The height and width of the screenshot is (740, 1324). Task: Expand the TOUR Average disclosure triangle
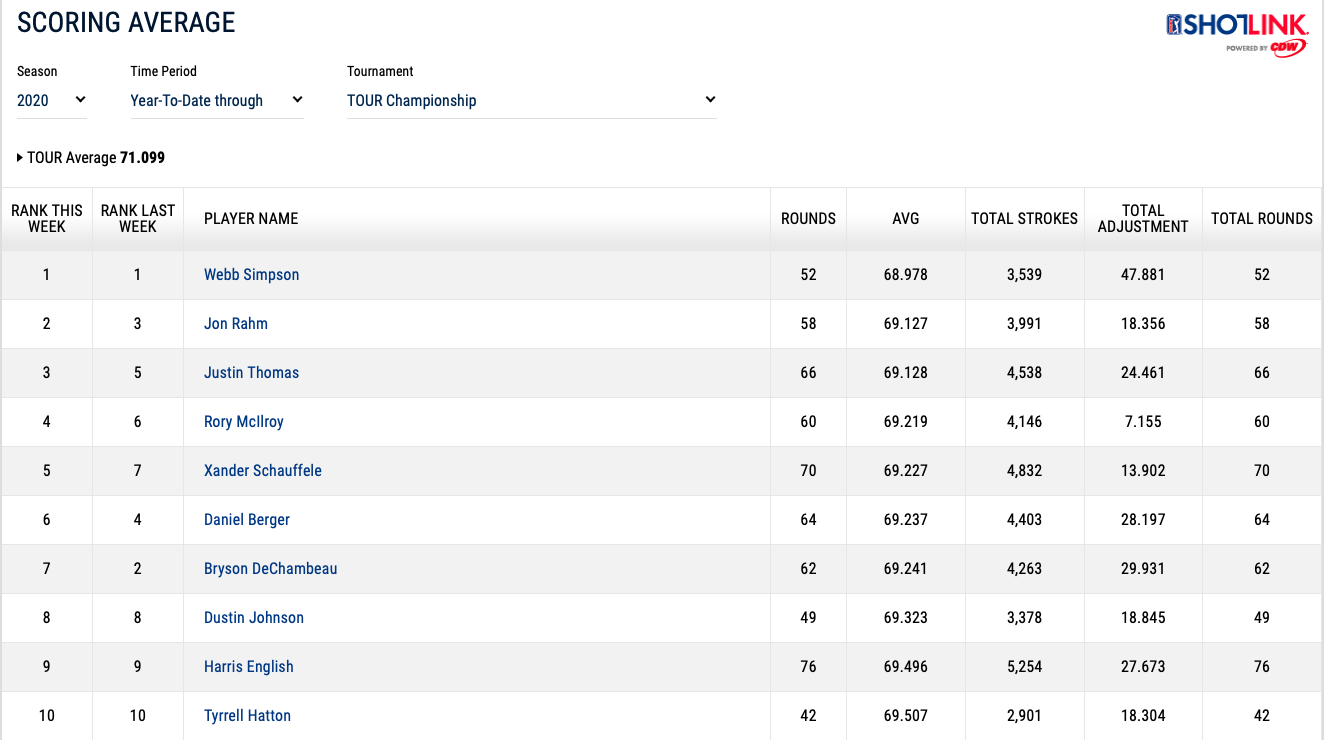coord(20,158)
